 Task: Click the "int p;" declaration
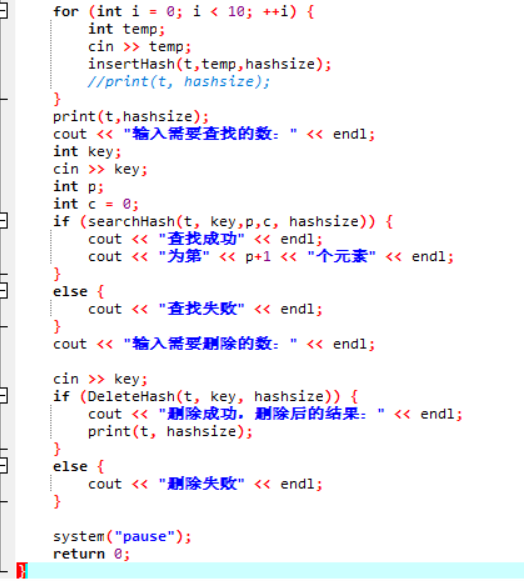point(78,187)
